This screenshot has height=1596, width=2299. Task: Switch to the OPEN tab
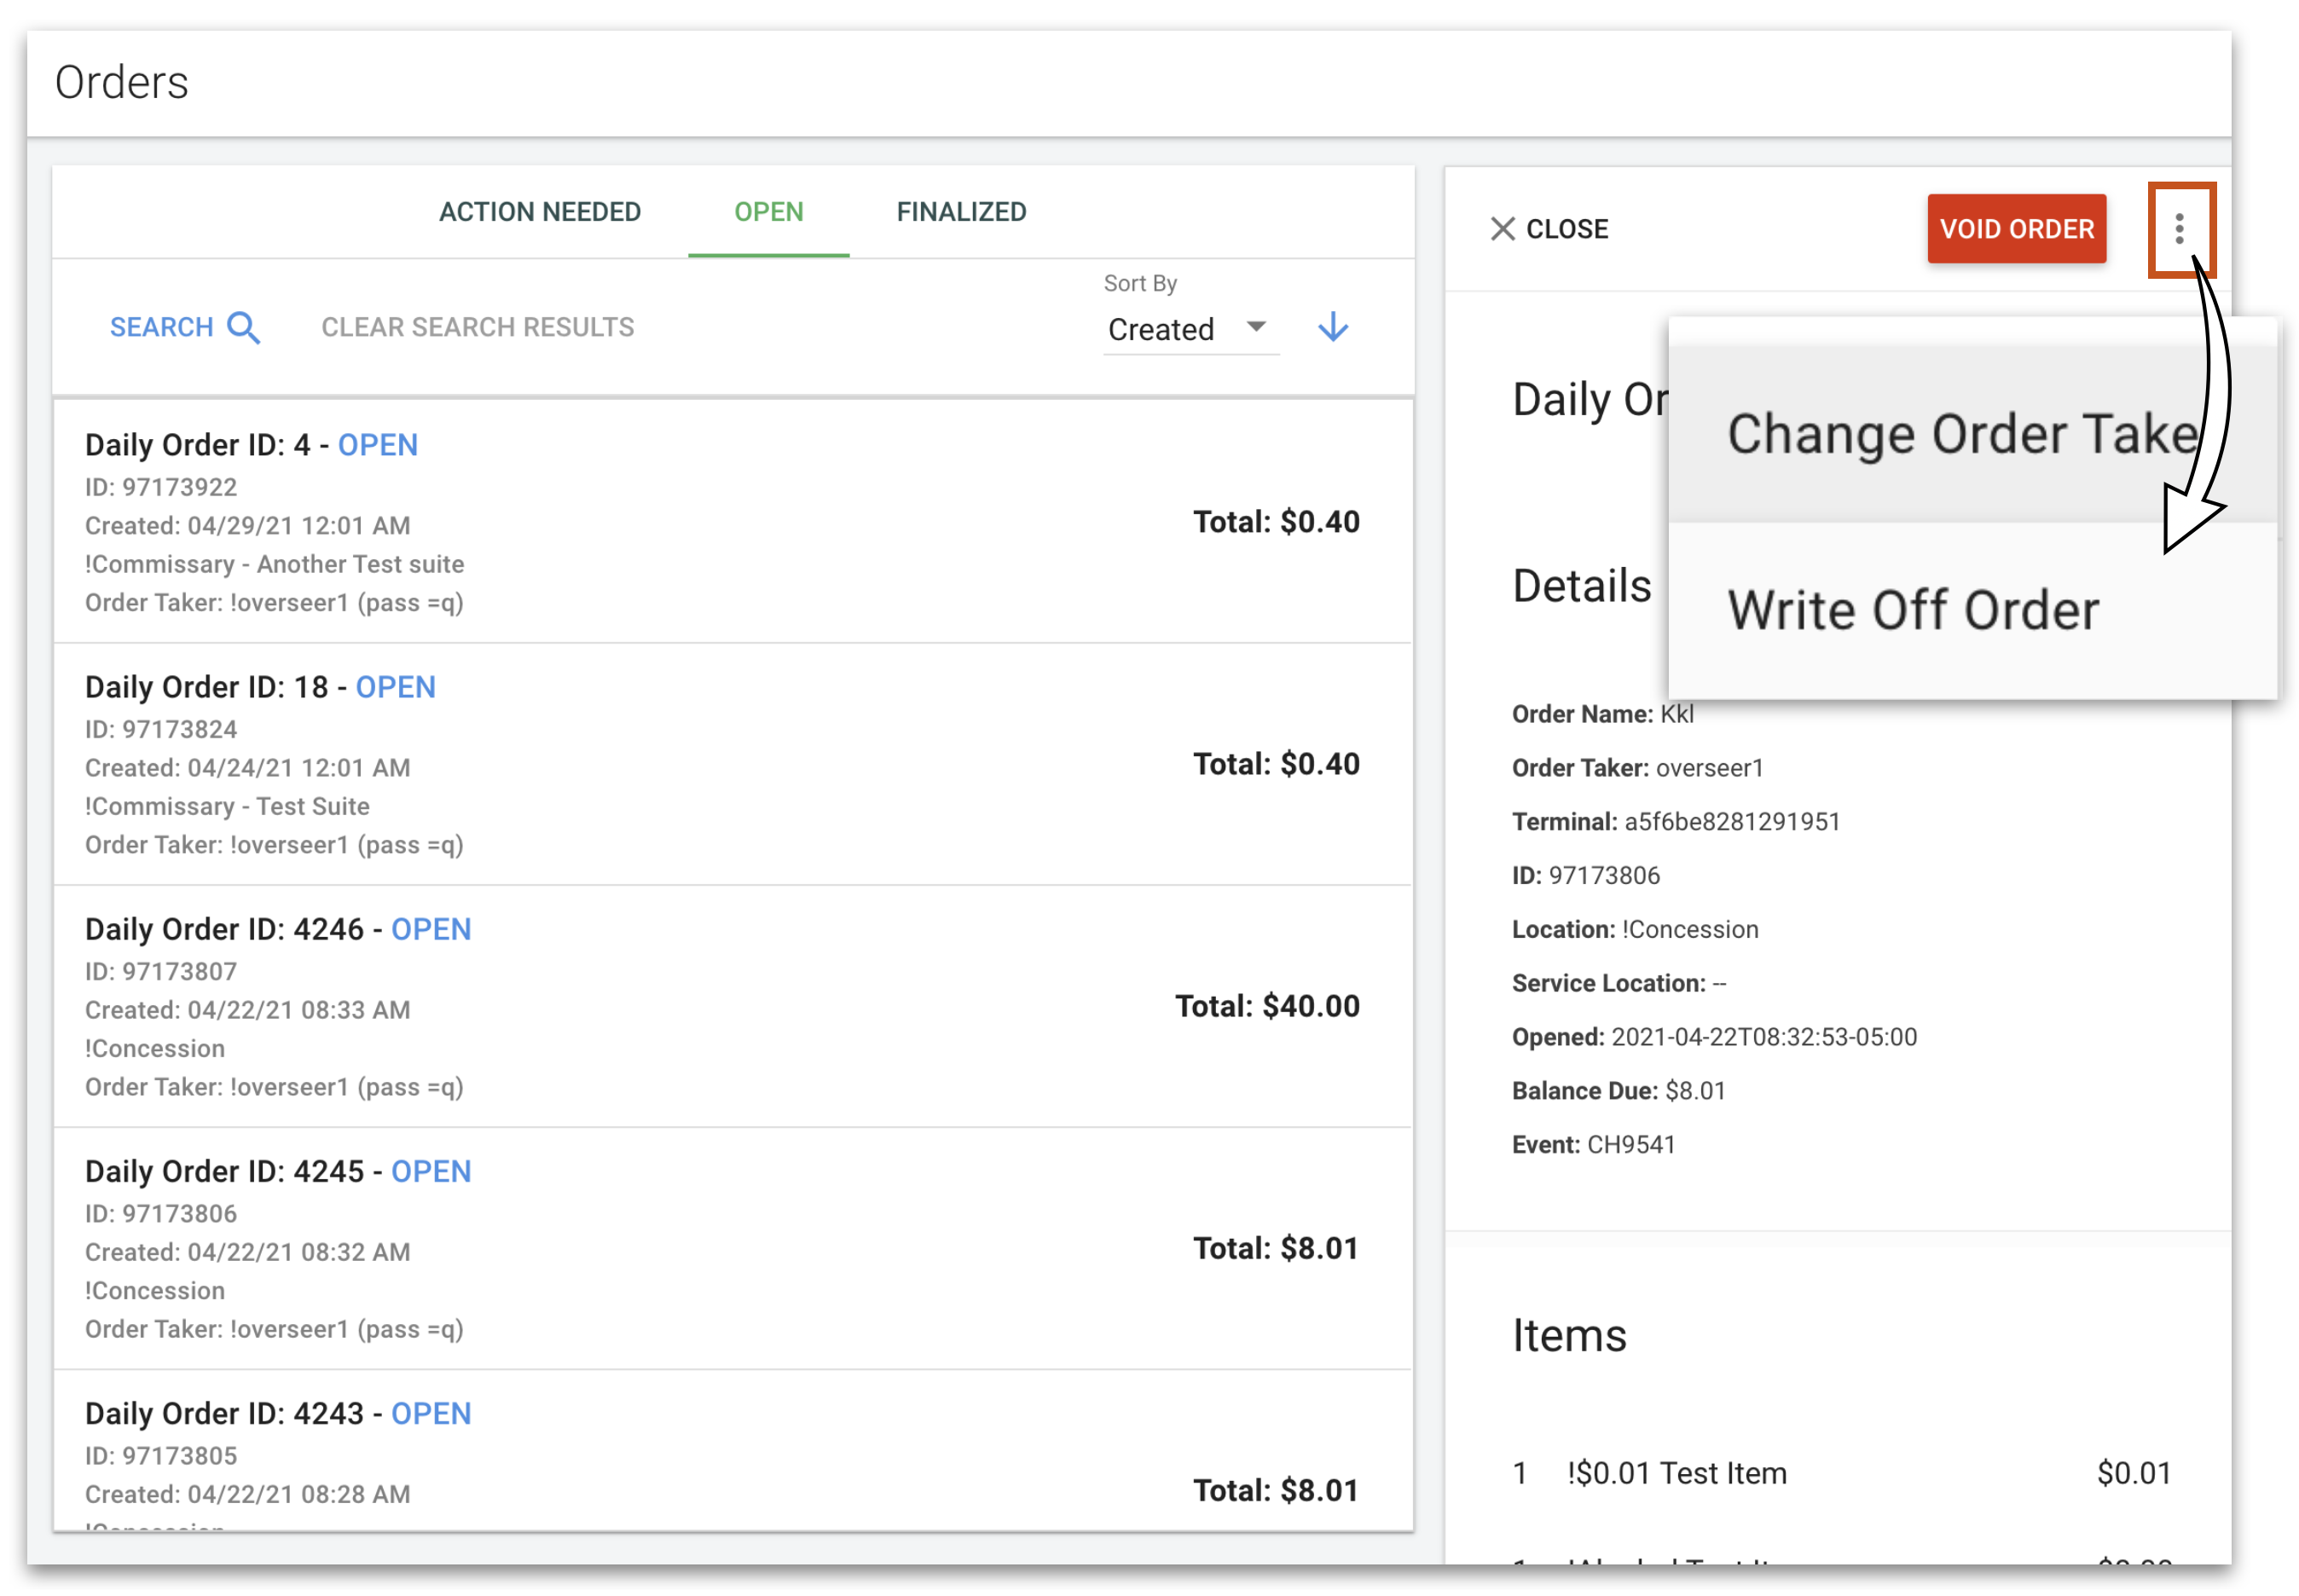768,211
